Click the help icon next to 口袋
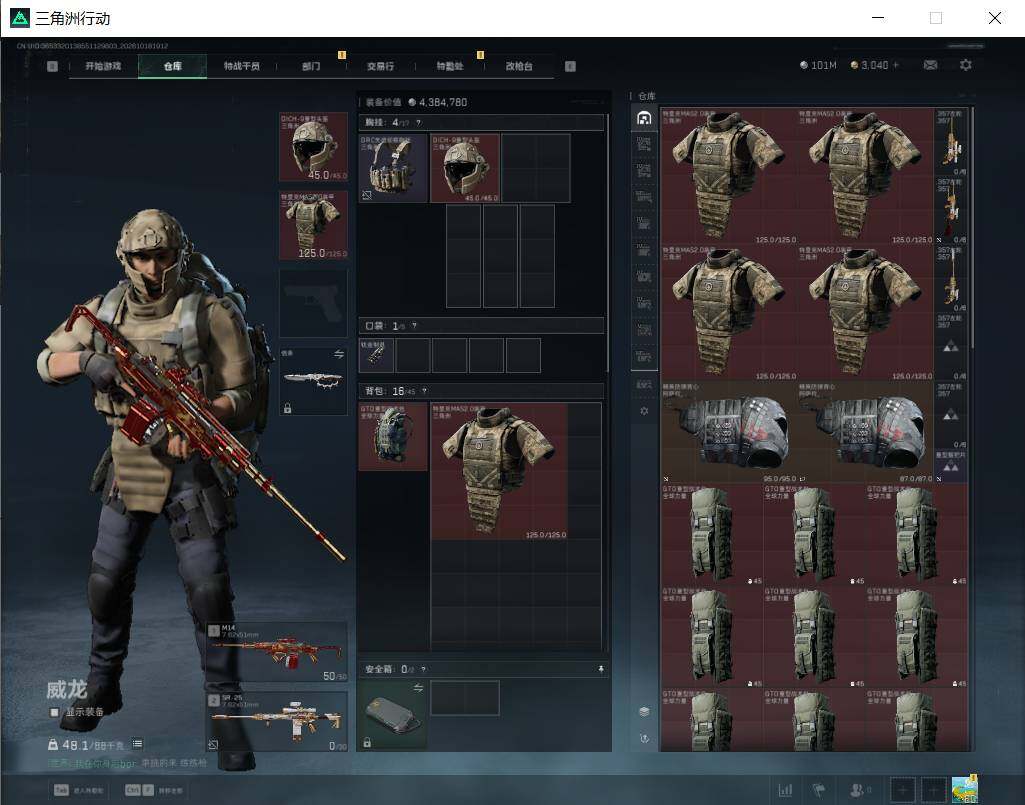The height and width of the screenshot is (805, 1025). (x=414, y=326)
